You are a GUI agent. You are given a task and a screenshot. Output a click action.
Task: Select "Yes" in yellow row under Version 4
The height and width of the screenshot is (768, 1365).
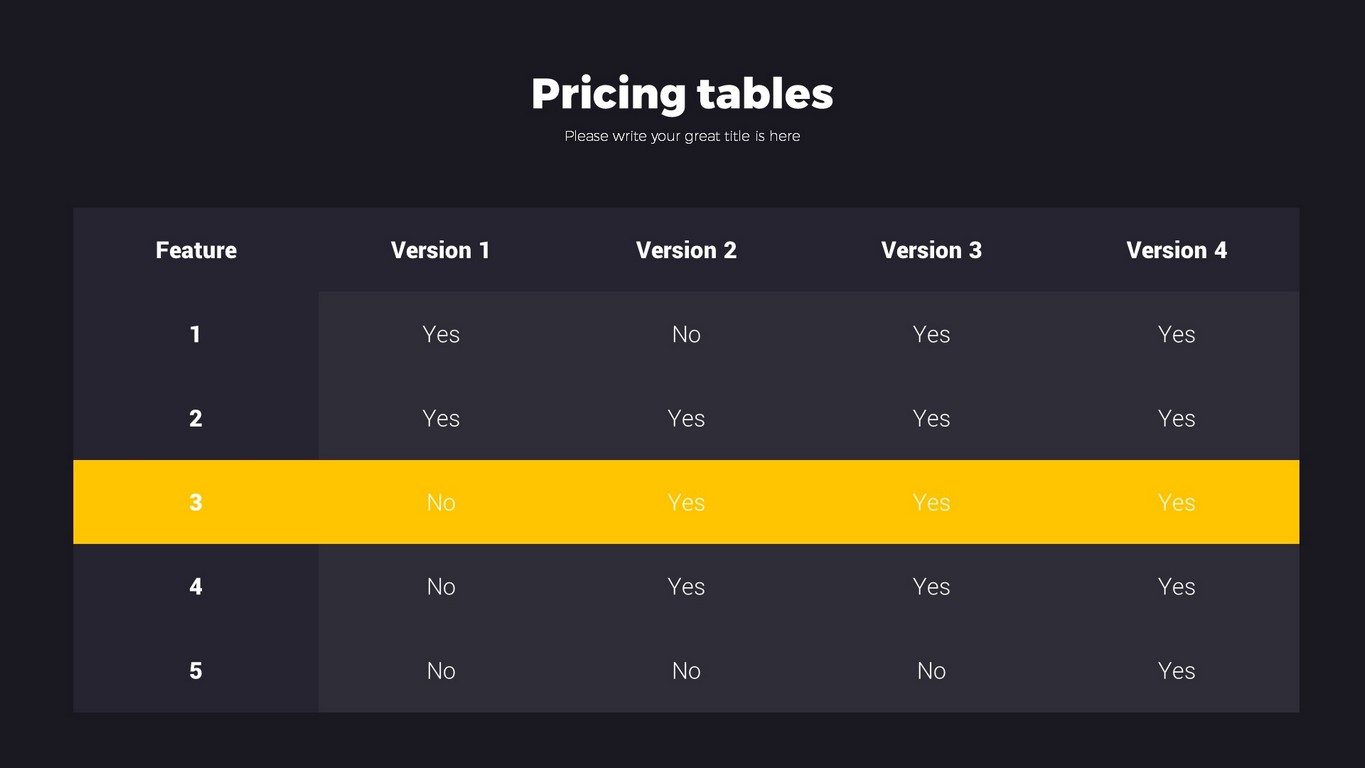coord(1176,502)
